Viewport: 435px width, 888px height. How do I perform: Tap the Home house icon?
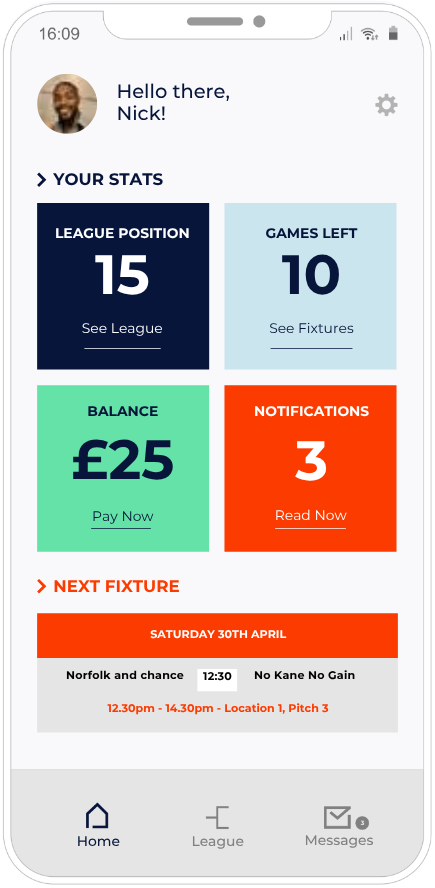(97, 816)
